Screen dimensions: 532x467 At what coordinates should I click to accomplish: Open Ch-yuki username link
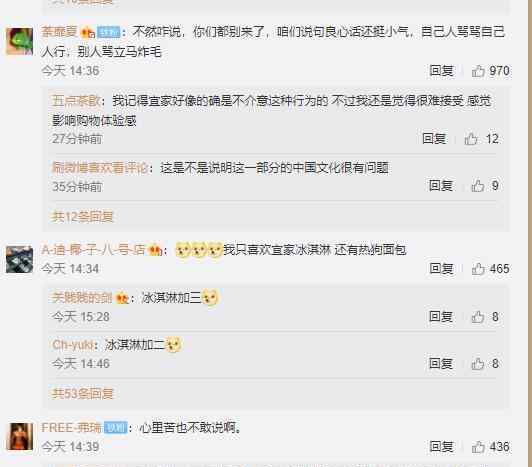[x=73, y=345]
